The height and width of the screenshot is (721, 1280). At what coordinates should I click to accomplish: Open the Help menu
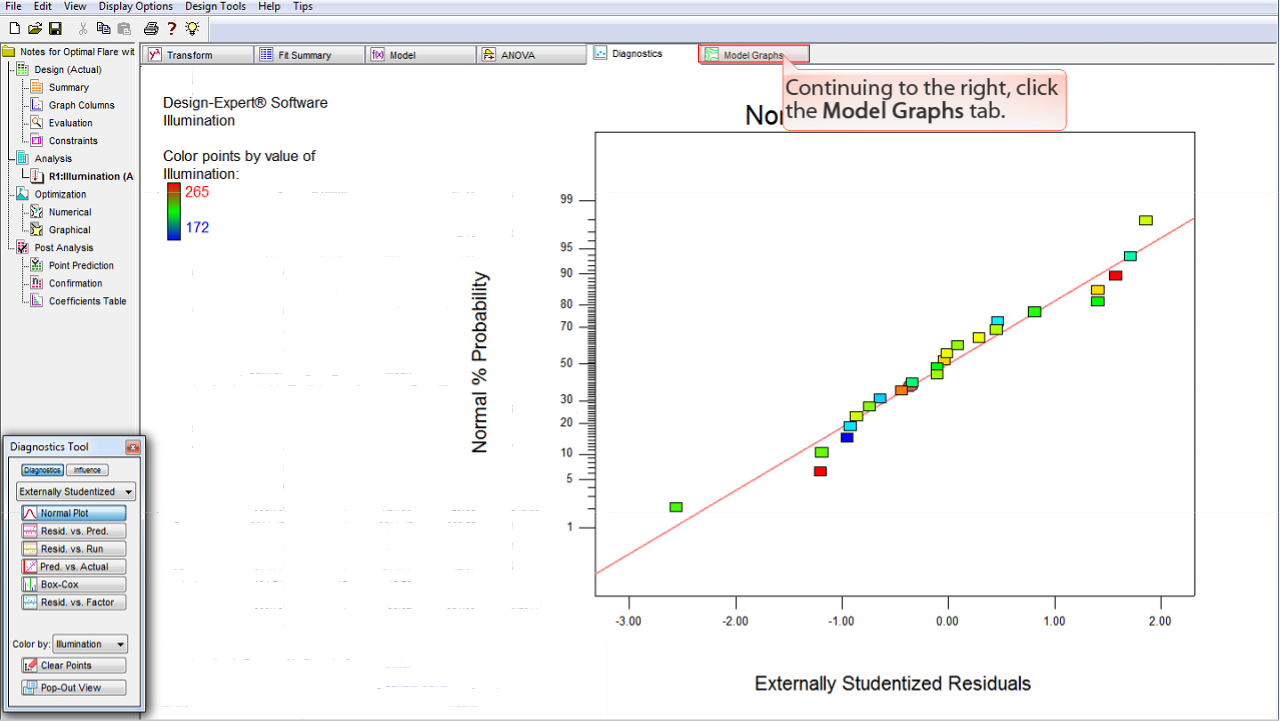click(x=269, y=6)
